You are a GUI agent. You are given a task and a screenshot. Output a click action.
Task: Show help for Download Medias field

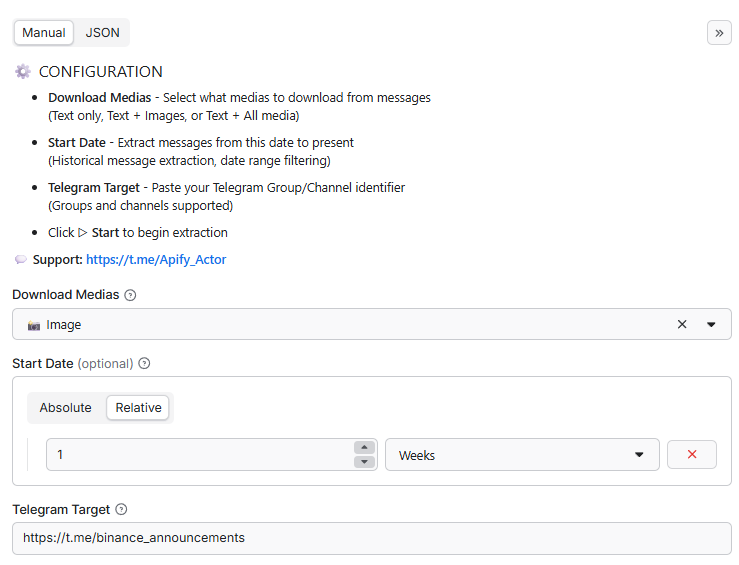click(x=130, y=295)
